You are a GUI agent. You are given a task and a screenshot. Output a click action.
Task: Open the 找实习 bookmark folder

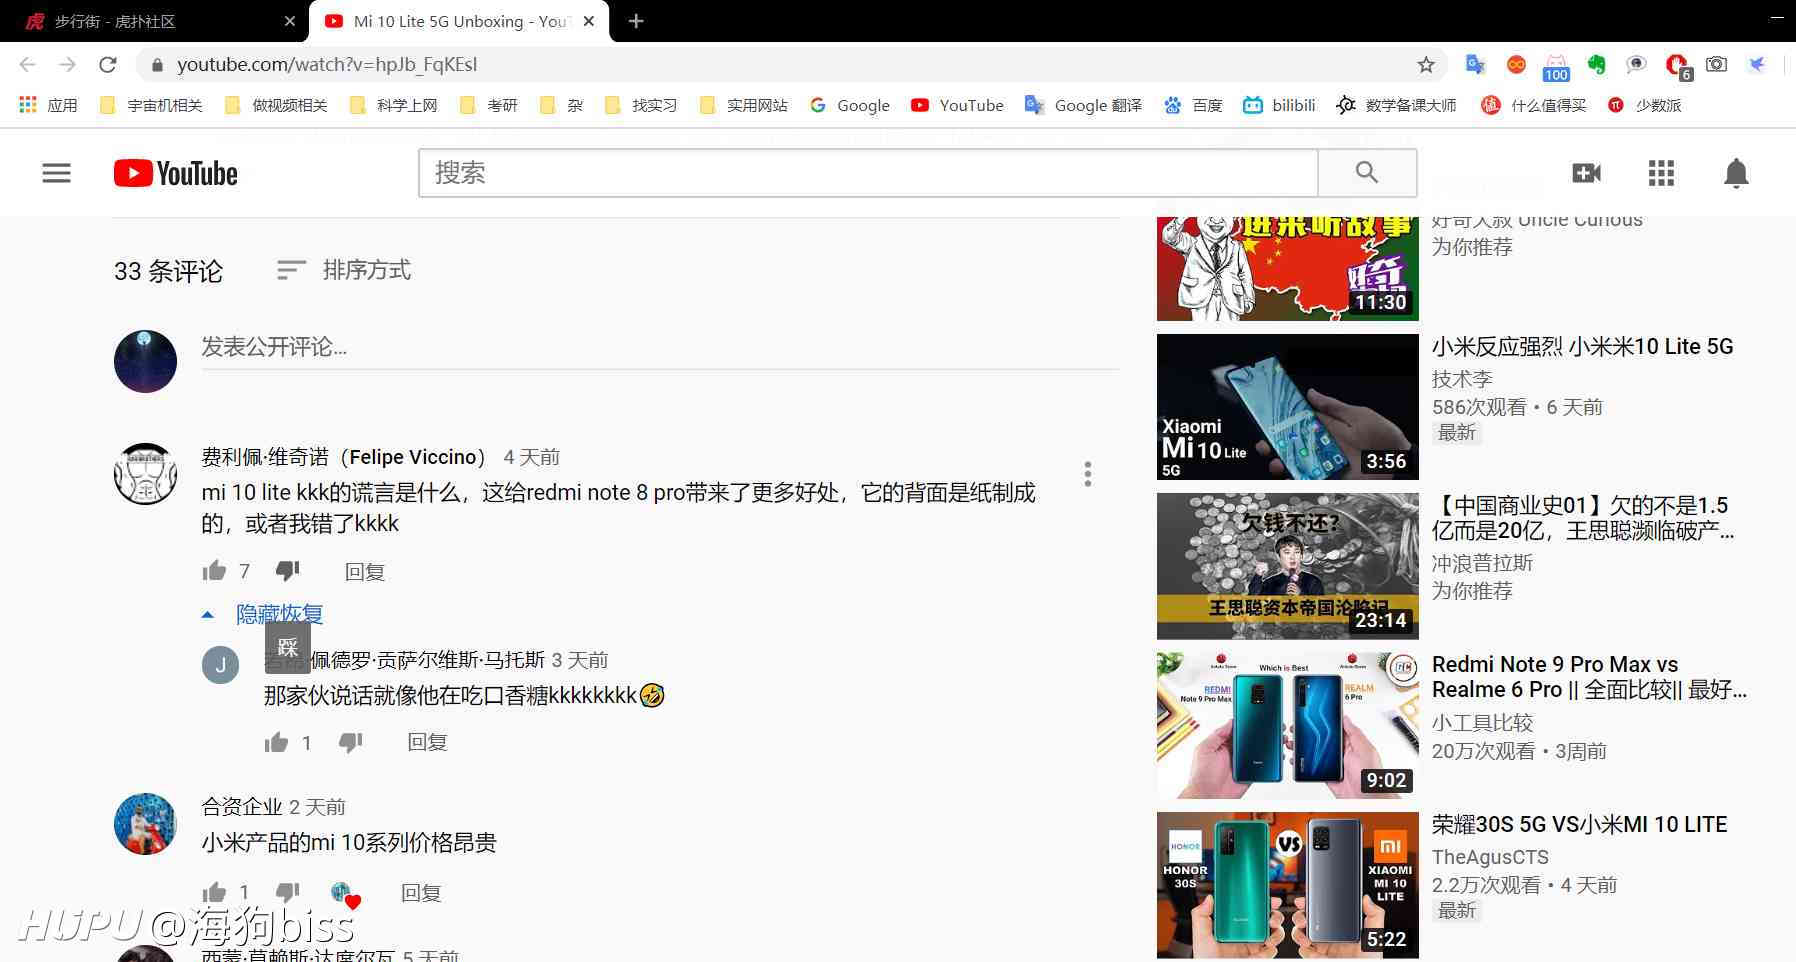pyautogui.click(x=642, y=105)
